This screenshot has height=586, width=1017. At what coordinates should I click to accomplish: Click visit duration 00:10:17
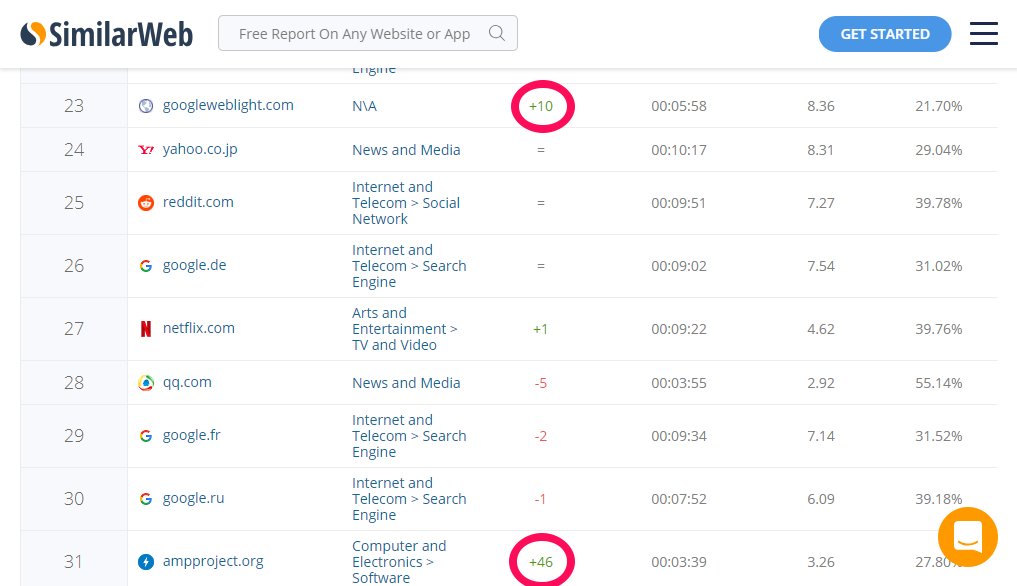coord(678,151)
